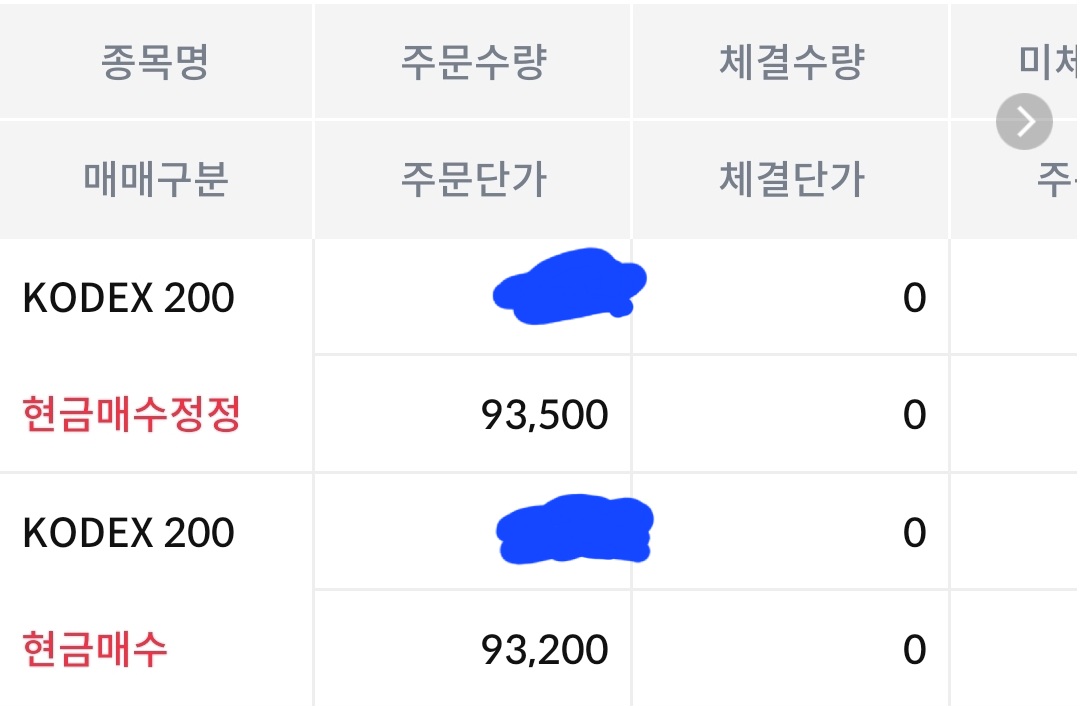Select the 체결수량 column header
This screenshot has height=706, width=1080.
click(791, 62)
